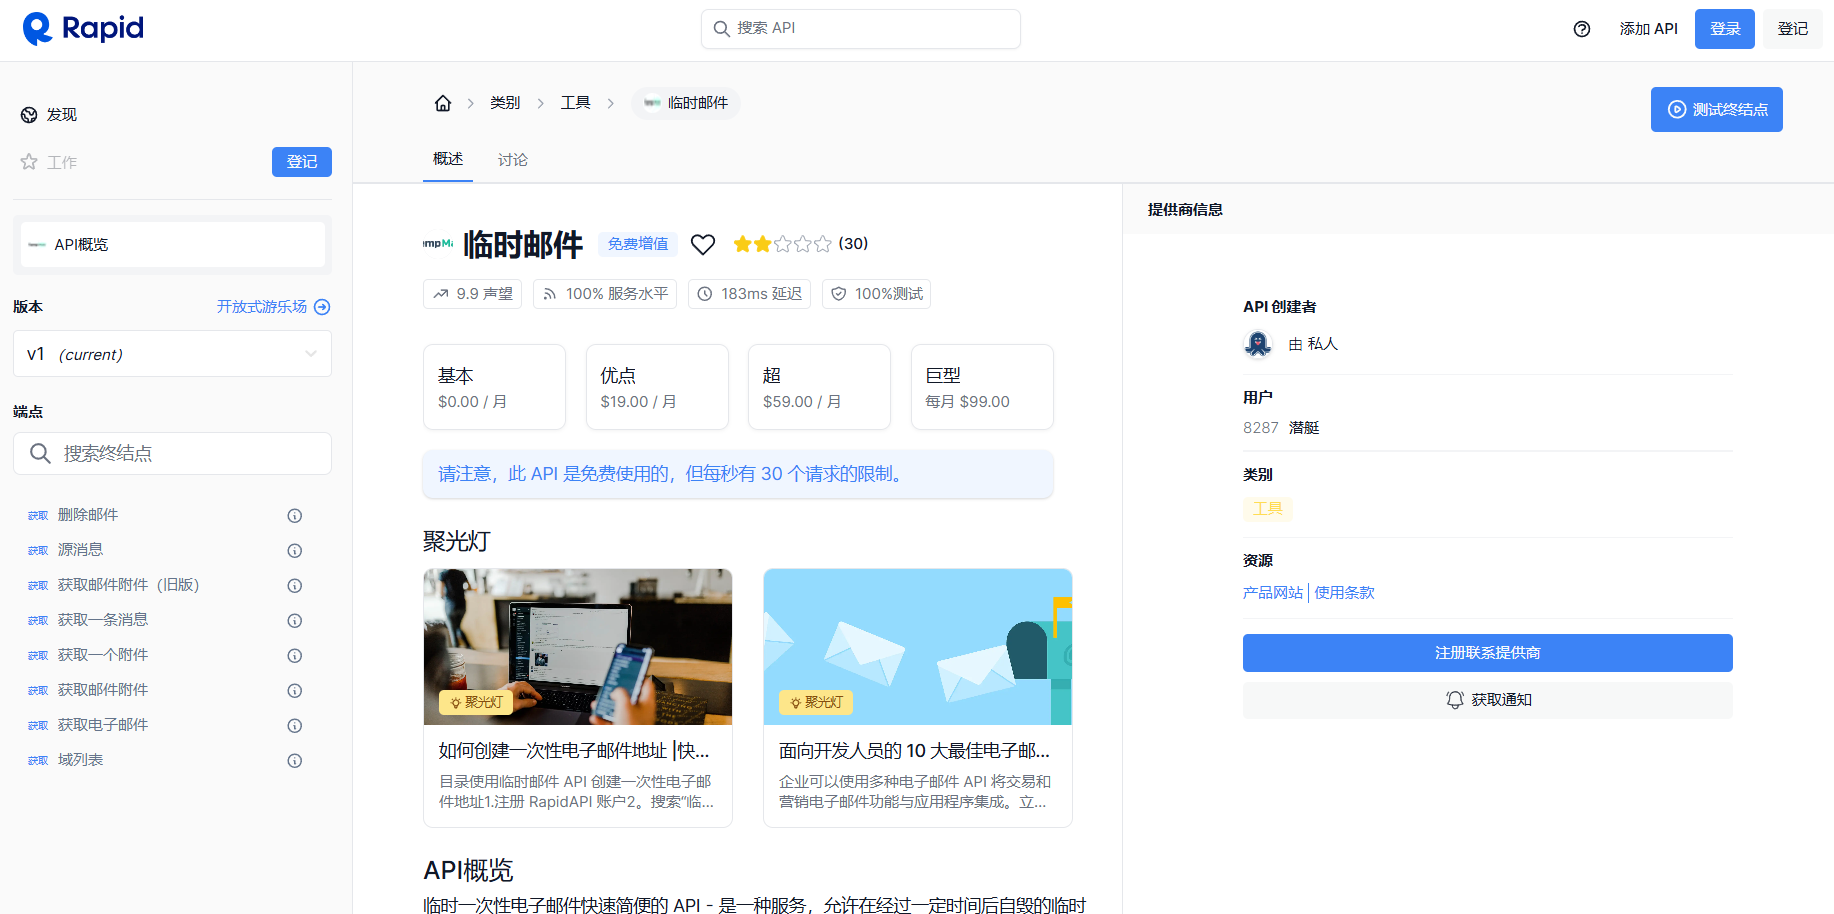The image size is (1834, 914).
Task: Open the 开放式游乐场 link
Action: point(262,307)
